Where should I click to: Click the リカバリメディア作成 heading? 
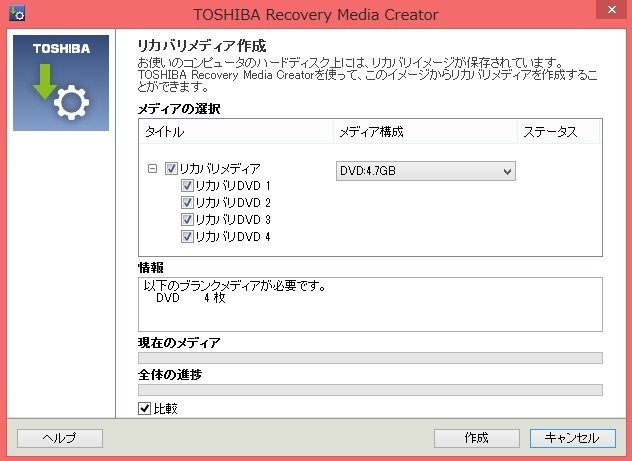(202, 46)
